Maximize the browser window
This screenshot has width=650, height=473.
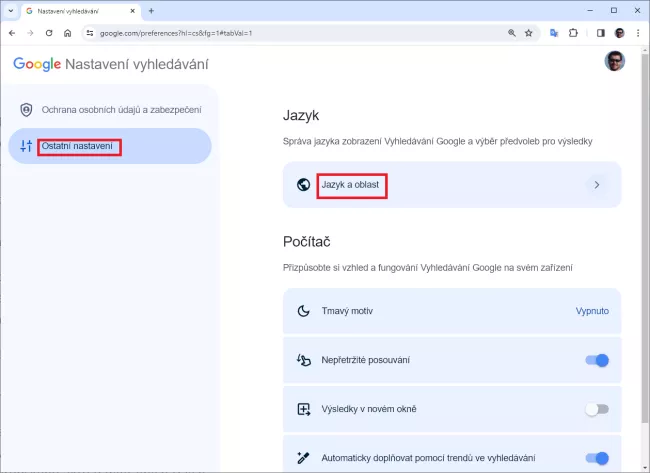pyautogui.click(x=614, y=10)
